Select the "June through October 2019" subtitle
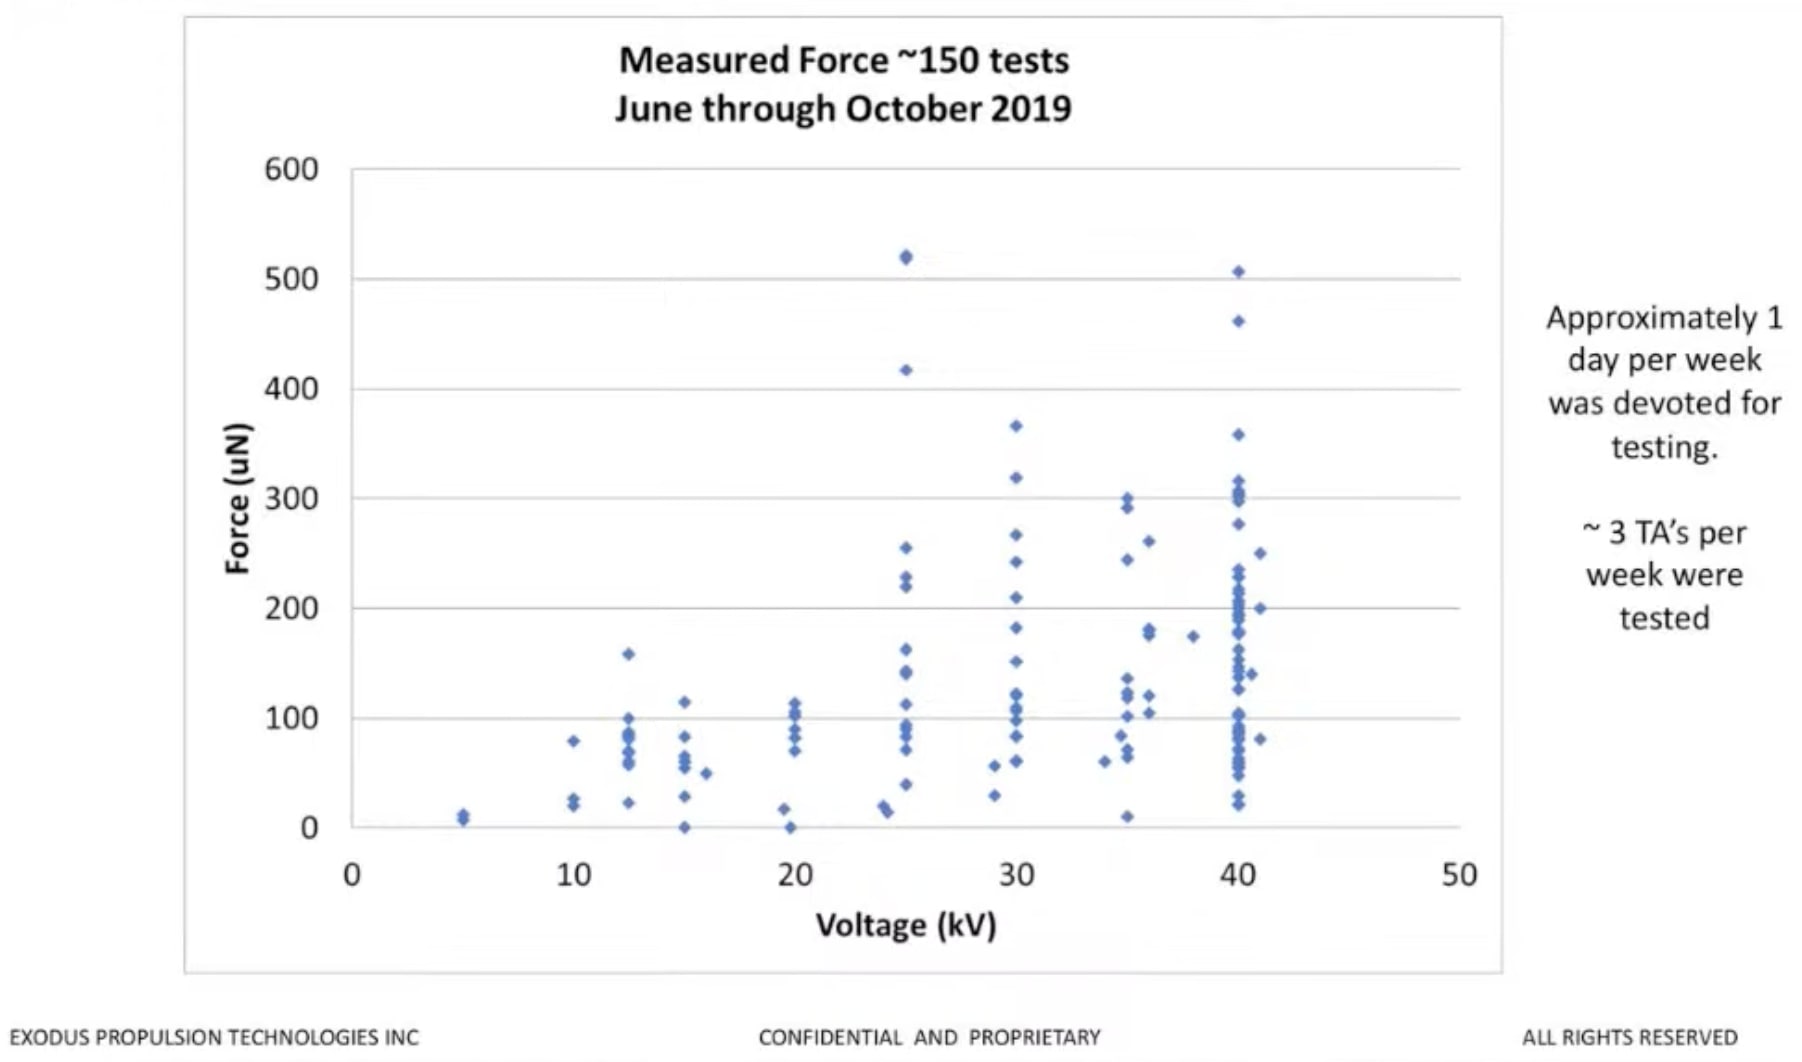1802x1062 pixels. pyautogui.click(x=843, y=108)
